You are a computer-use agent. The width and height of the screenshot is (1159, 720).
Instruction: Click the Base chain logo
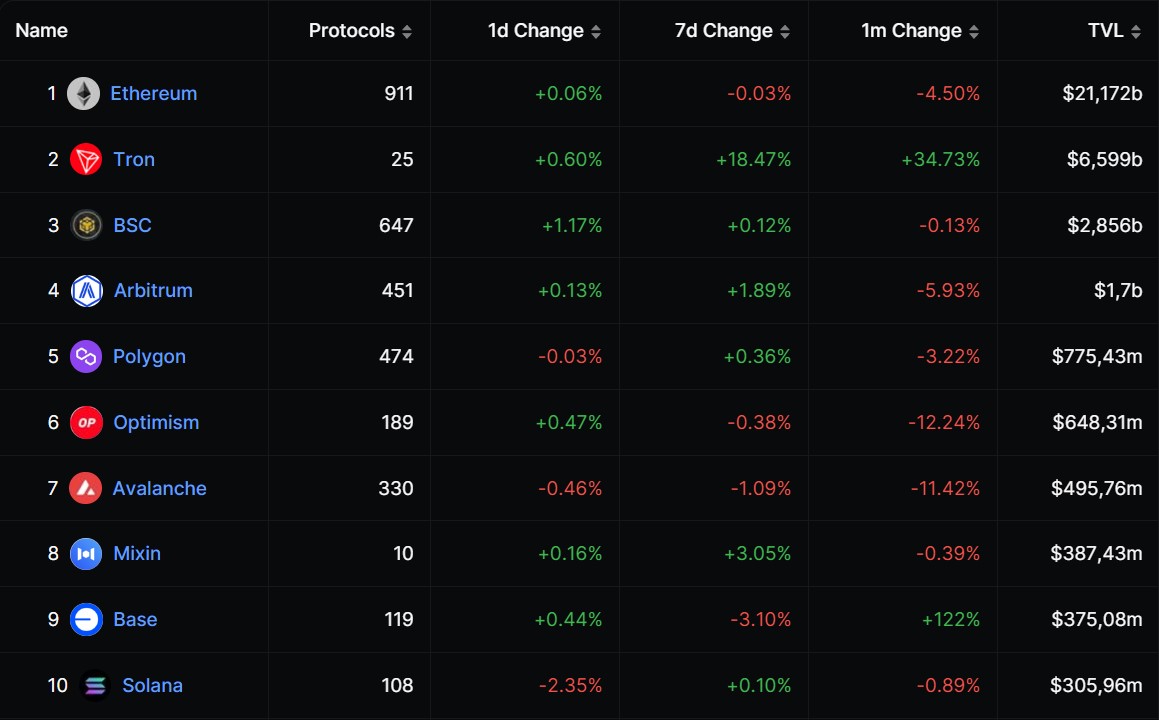86,619
